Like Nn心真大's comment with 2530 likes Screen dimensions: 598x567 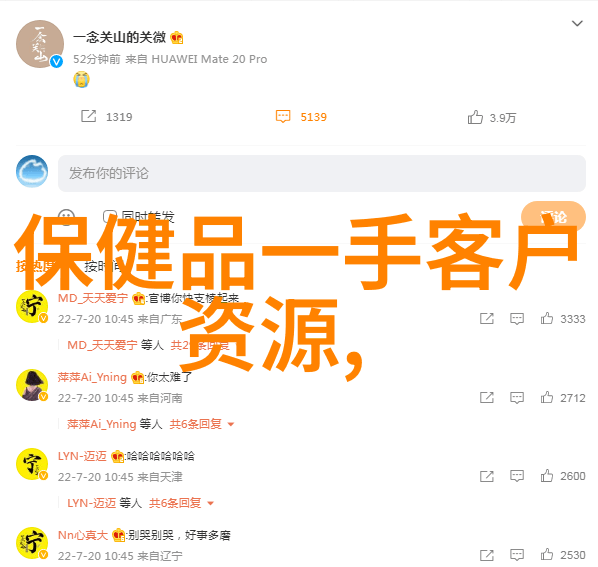(x=547, y=554)
